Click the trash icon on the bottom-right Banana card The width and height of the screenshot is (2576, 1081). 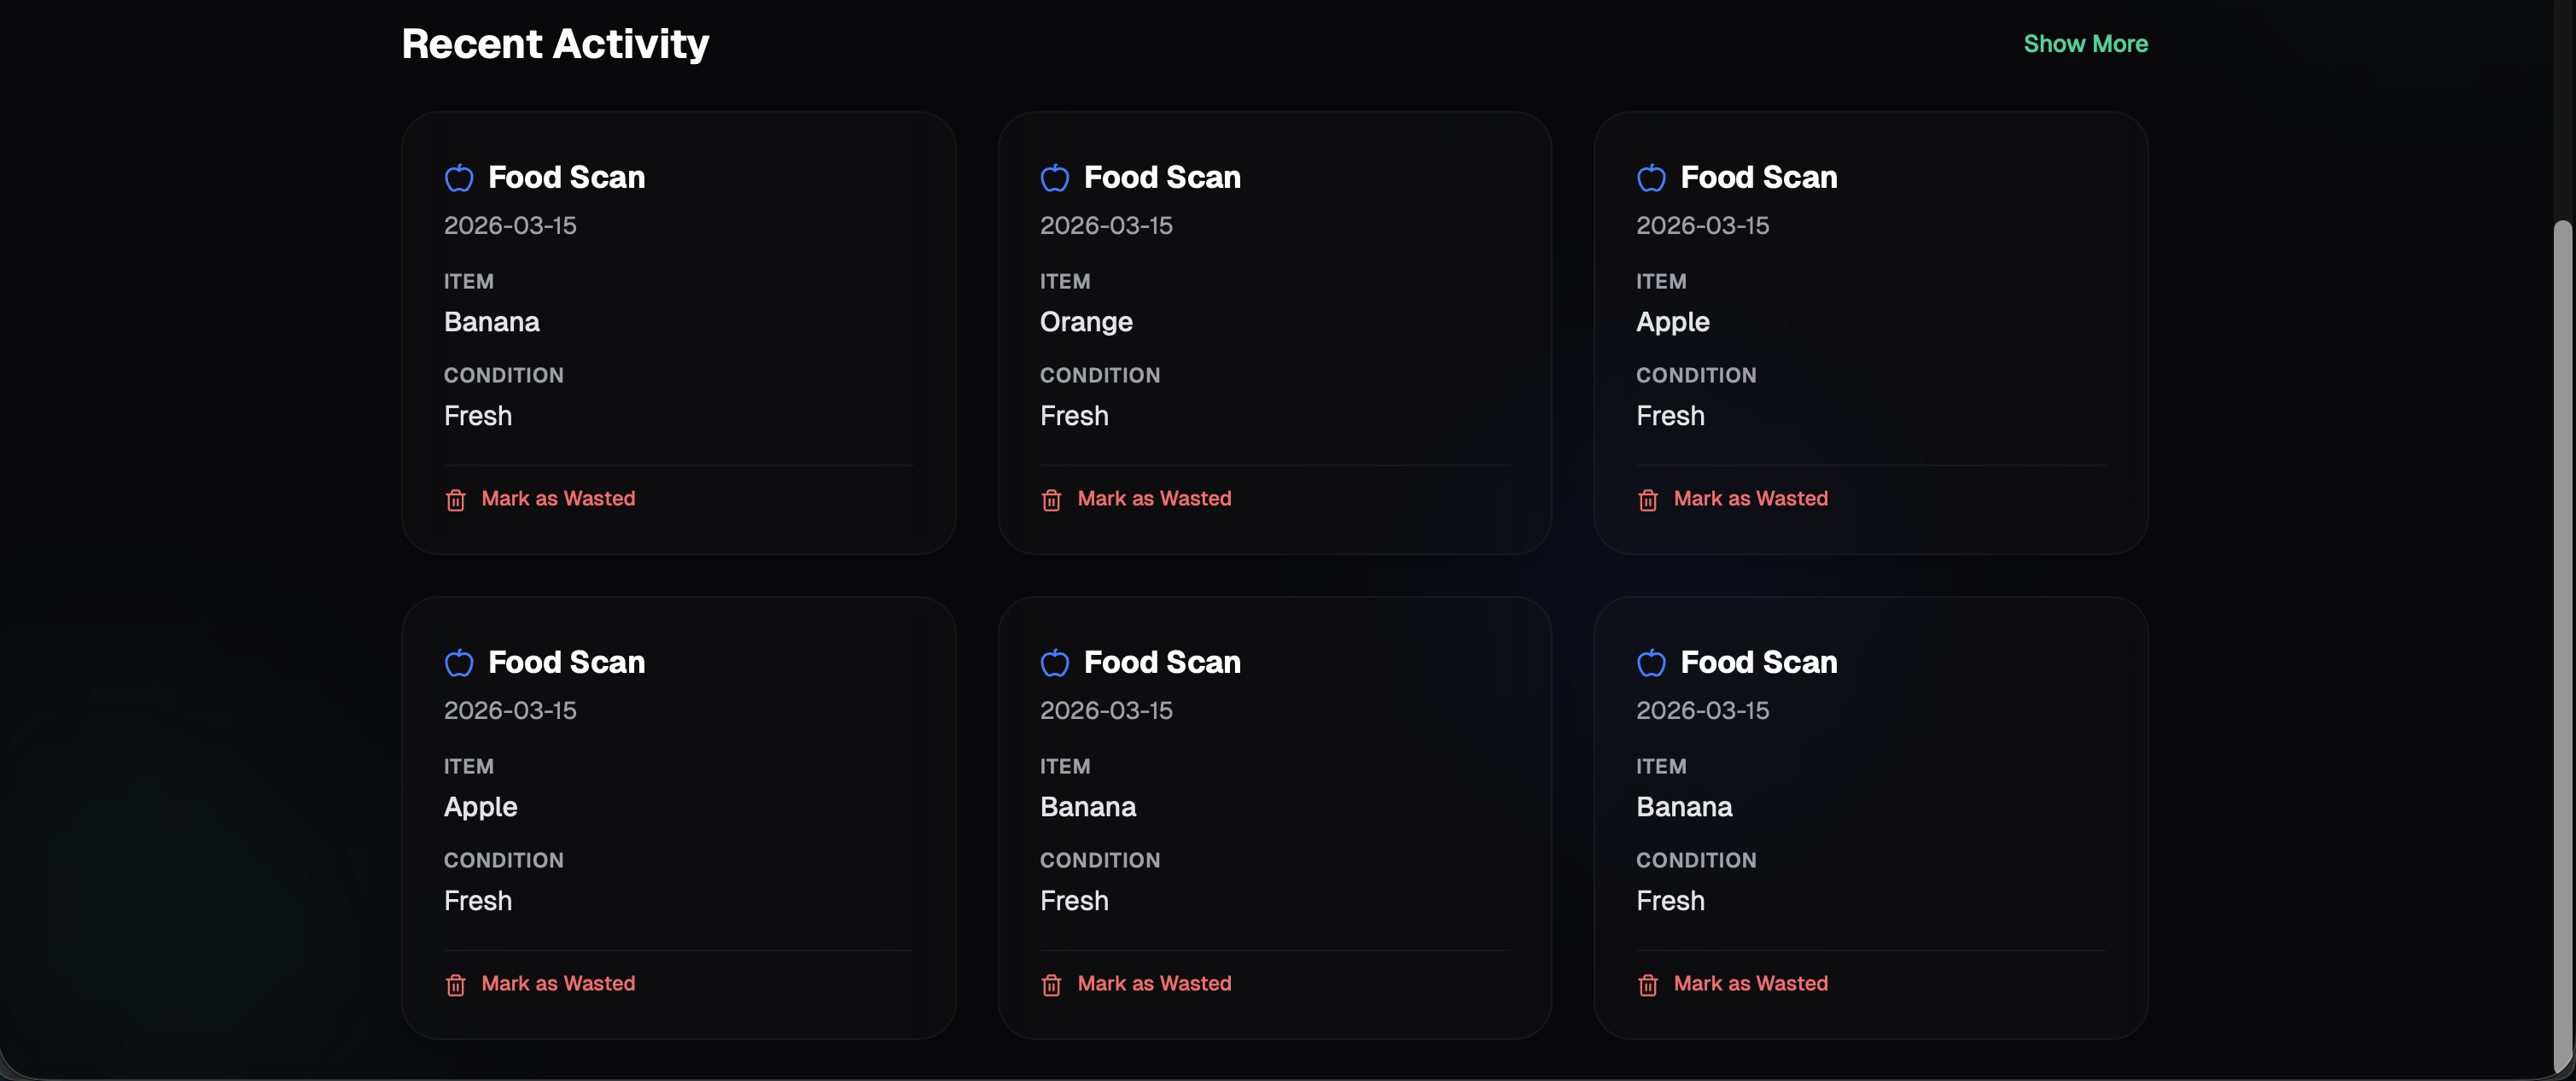point(1647,985)
